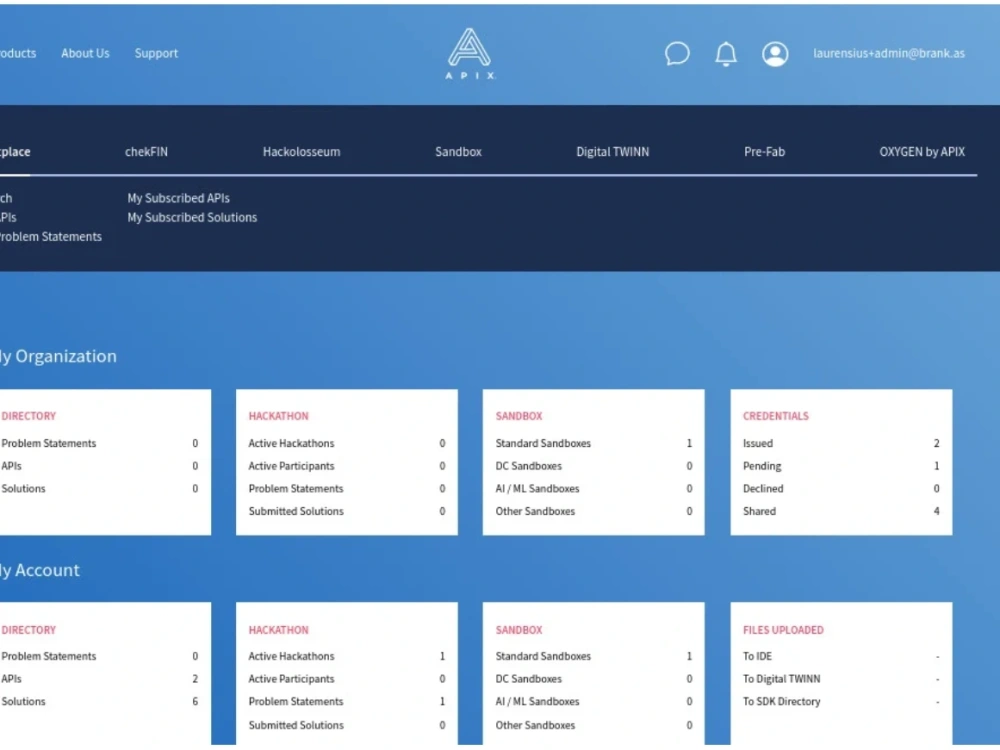Viewport: 1000px width, 750px height.
Task: Select Pending in Credentials card
Action: tap(841, 466)
